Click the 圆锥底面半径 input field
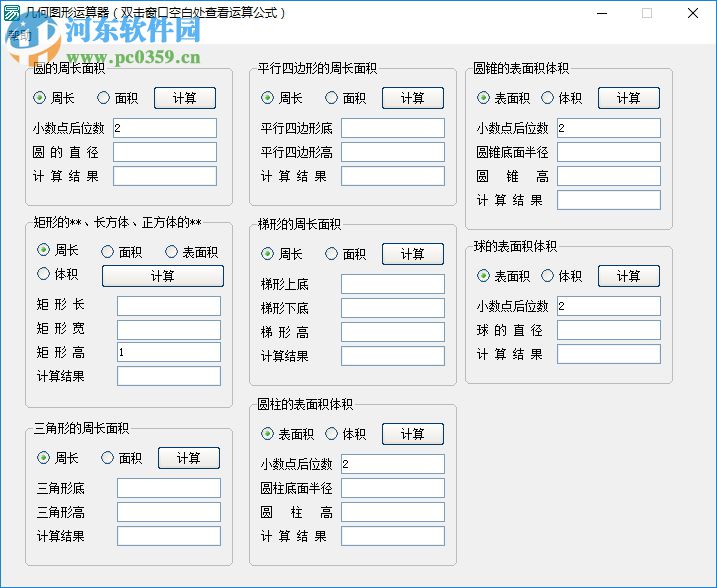 (609, 152)
